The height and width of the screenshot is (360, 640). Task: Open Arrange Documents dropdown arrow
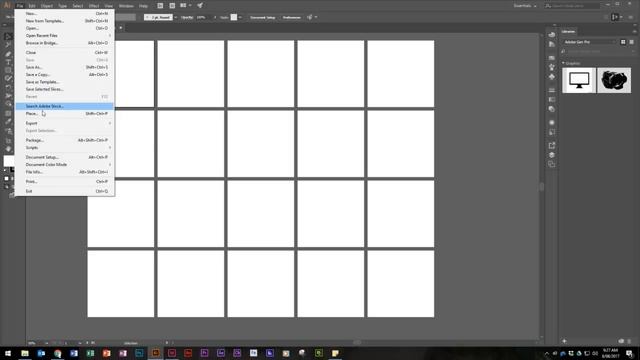[190, 6]
